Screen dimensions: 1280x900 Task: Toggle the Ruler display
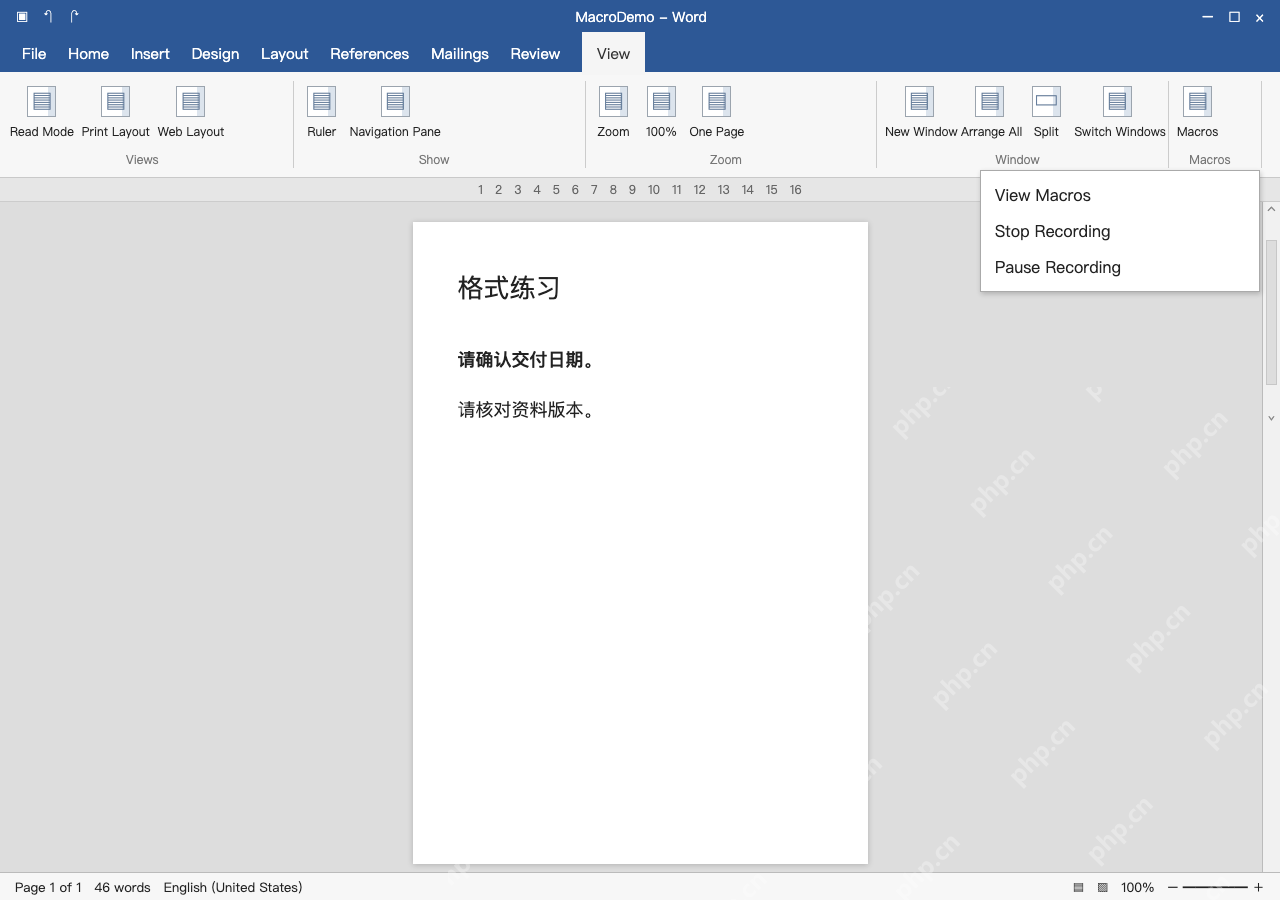(x=321, y=112)
